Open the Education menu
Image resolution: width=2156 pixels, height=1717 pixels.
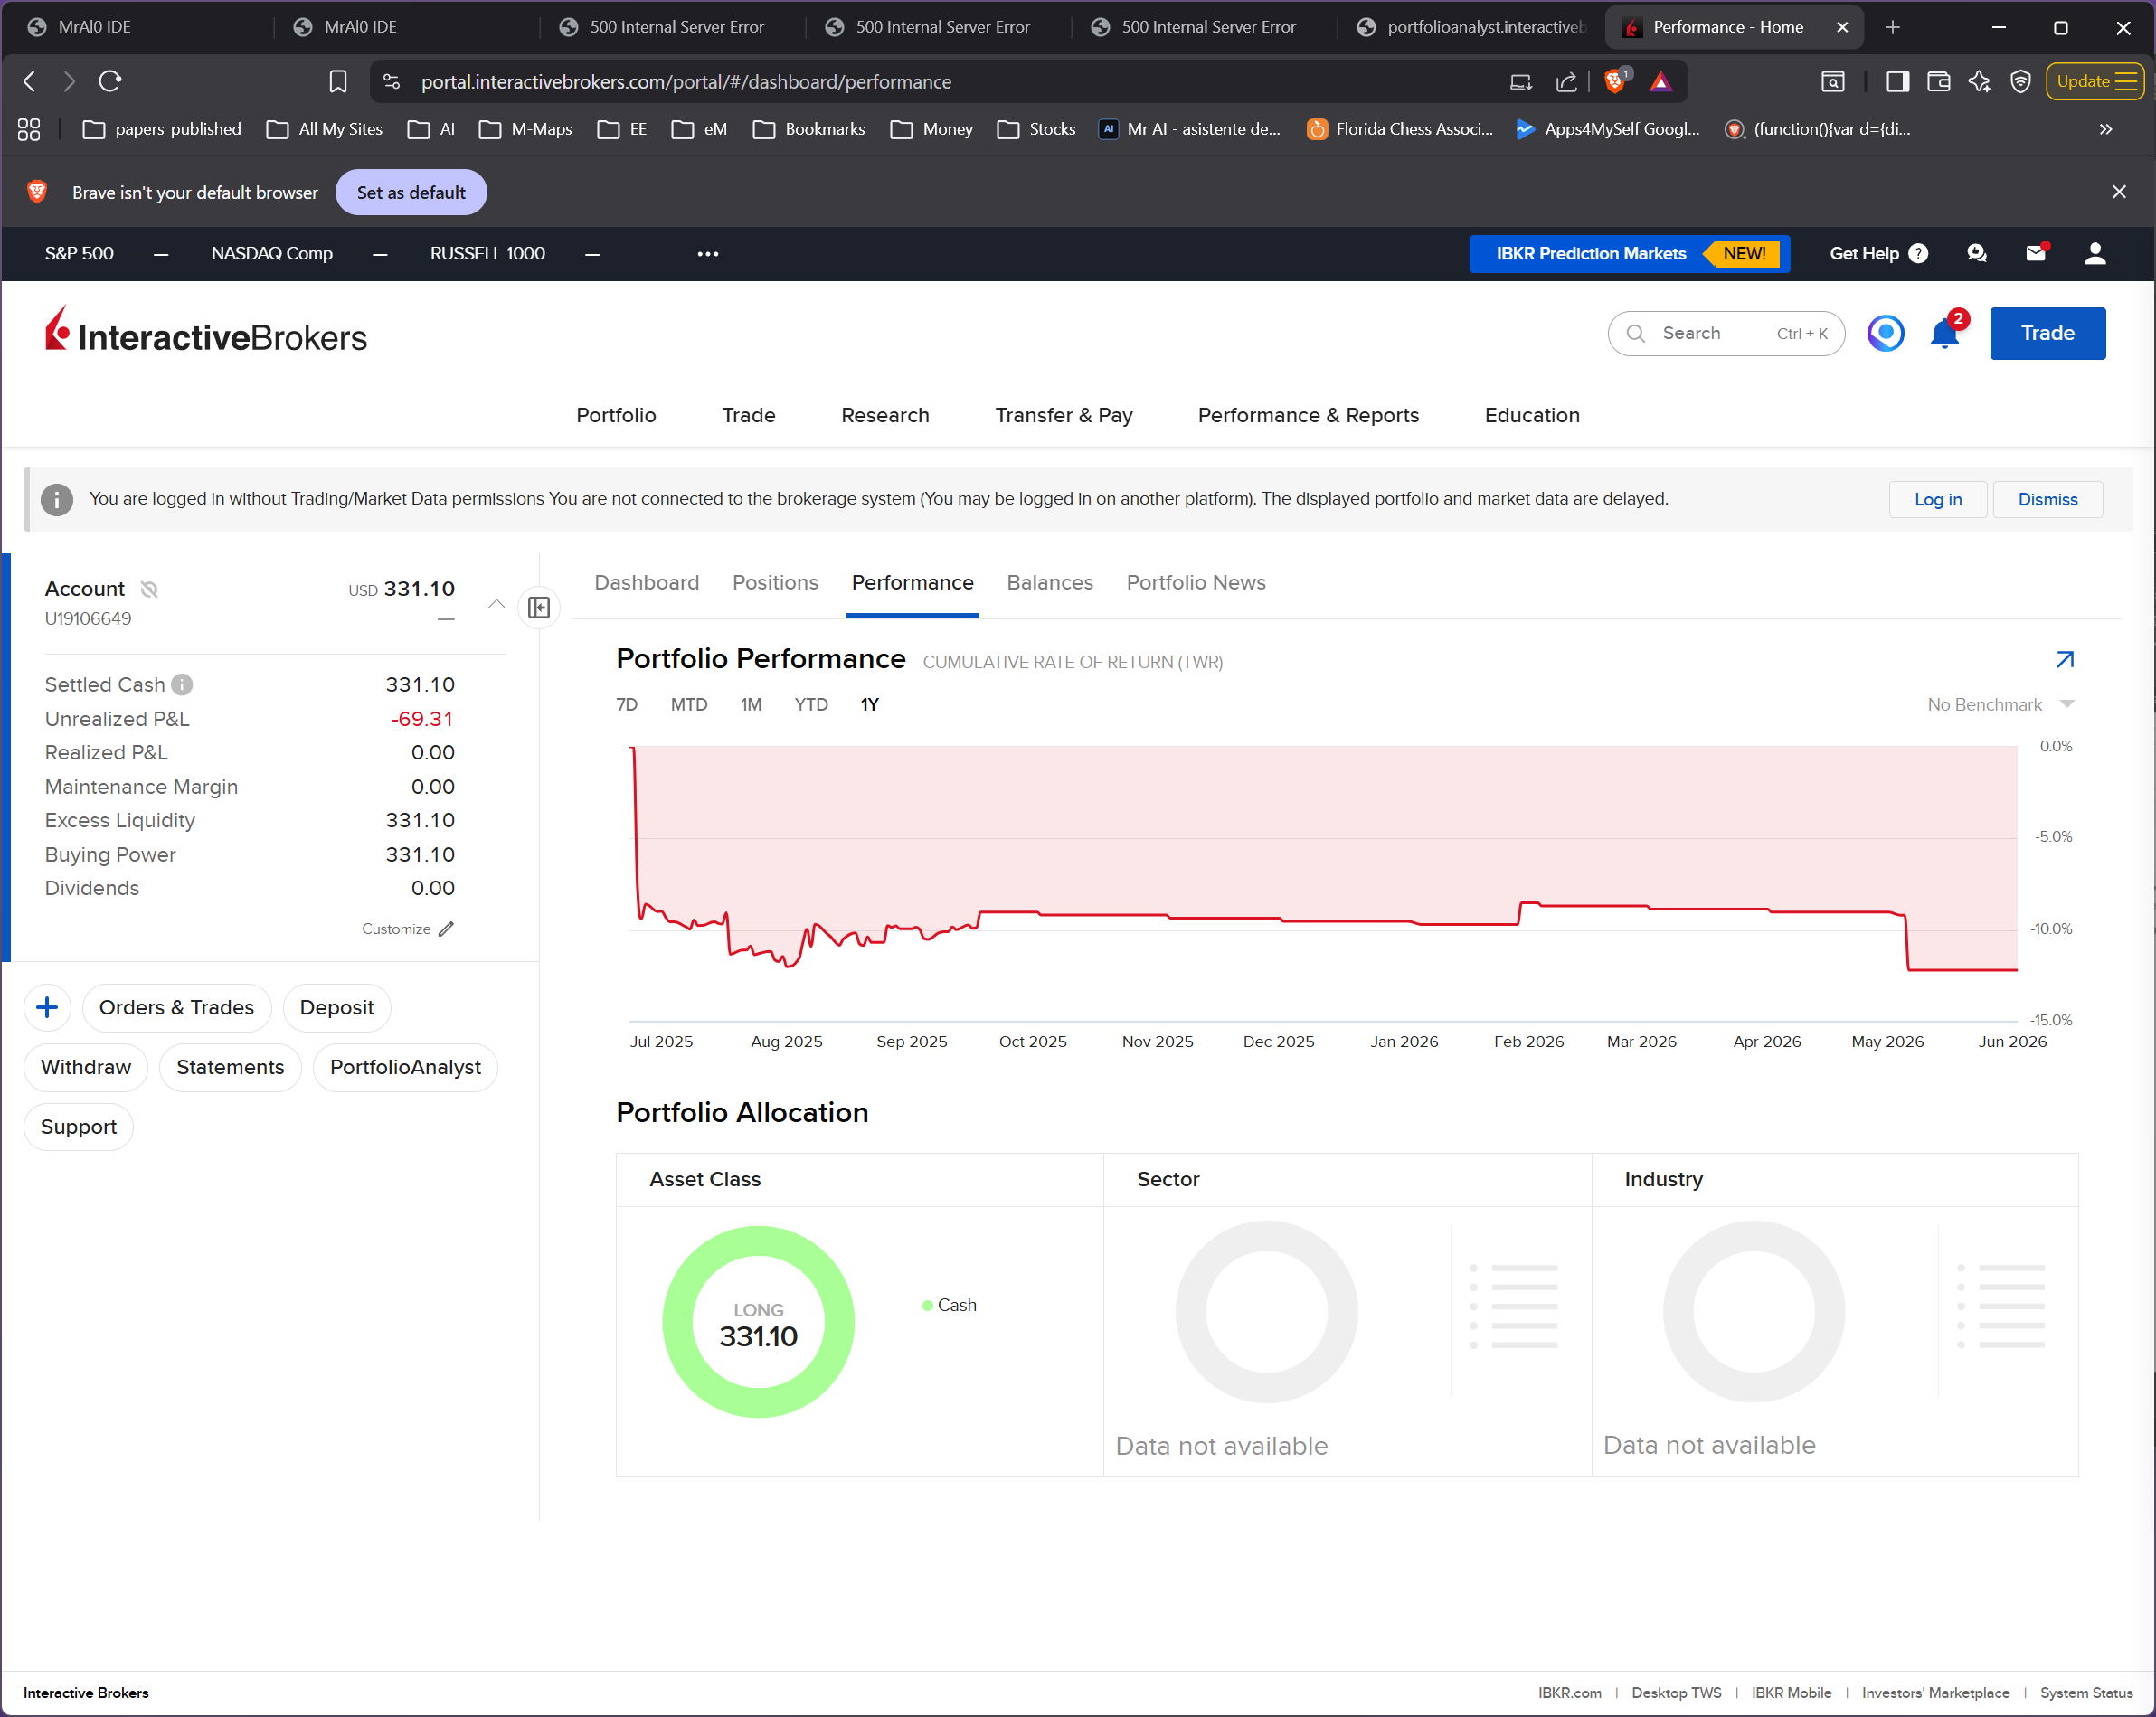pos(1532,415)
